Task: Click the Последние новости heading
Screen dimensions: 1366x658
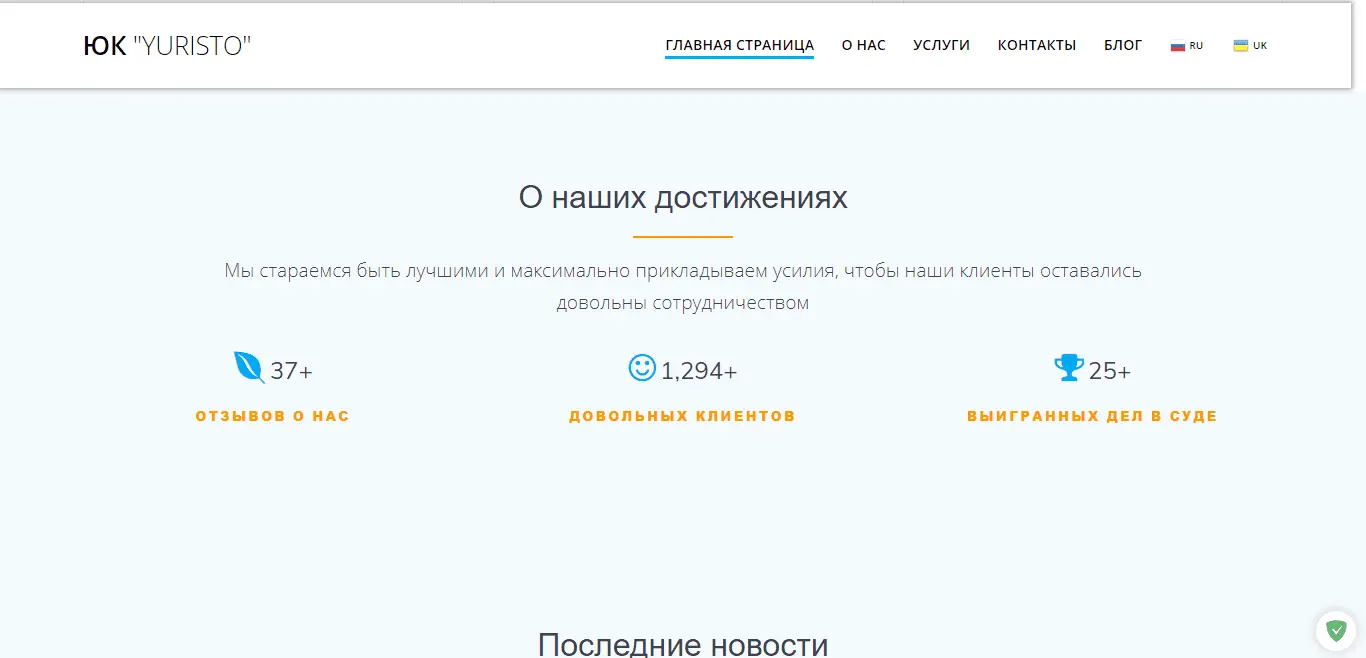Action: [683, 643]
